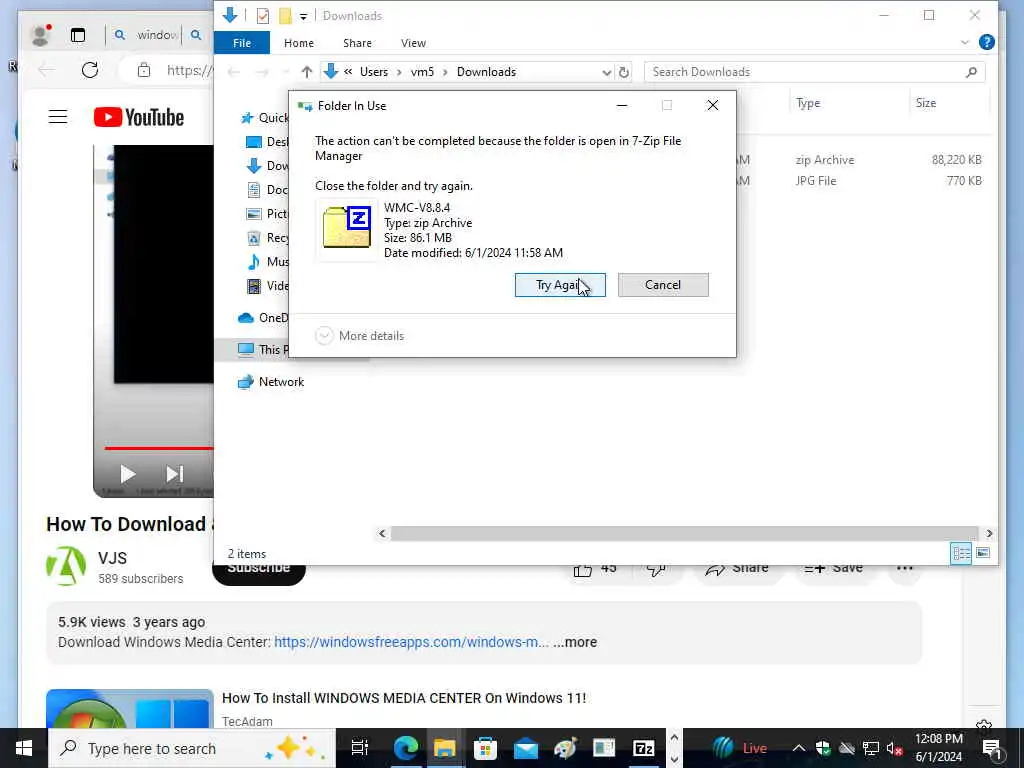Expand video description with ...more
Screen dimensions: 1024x768
(575, 642)
